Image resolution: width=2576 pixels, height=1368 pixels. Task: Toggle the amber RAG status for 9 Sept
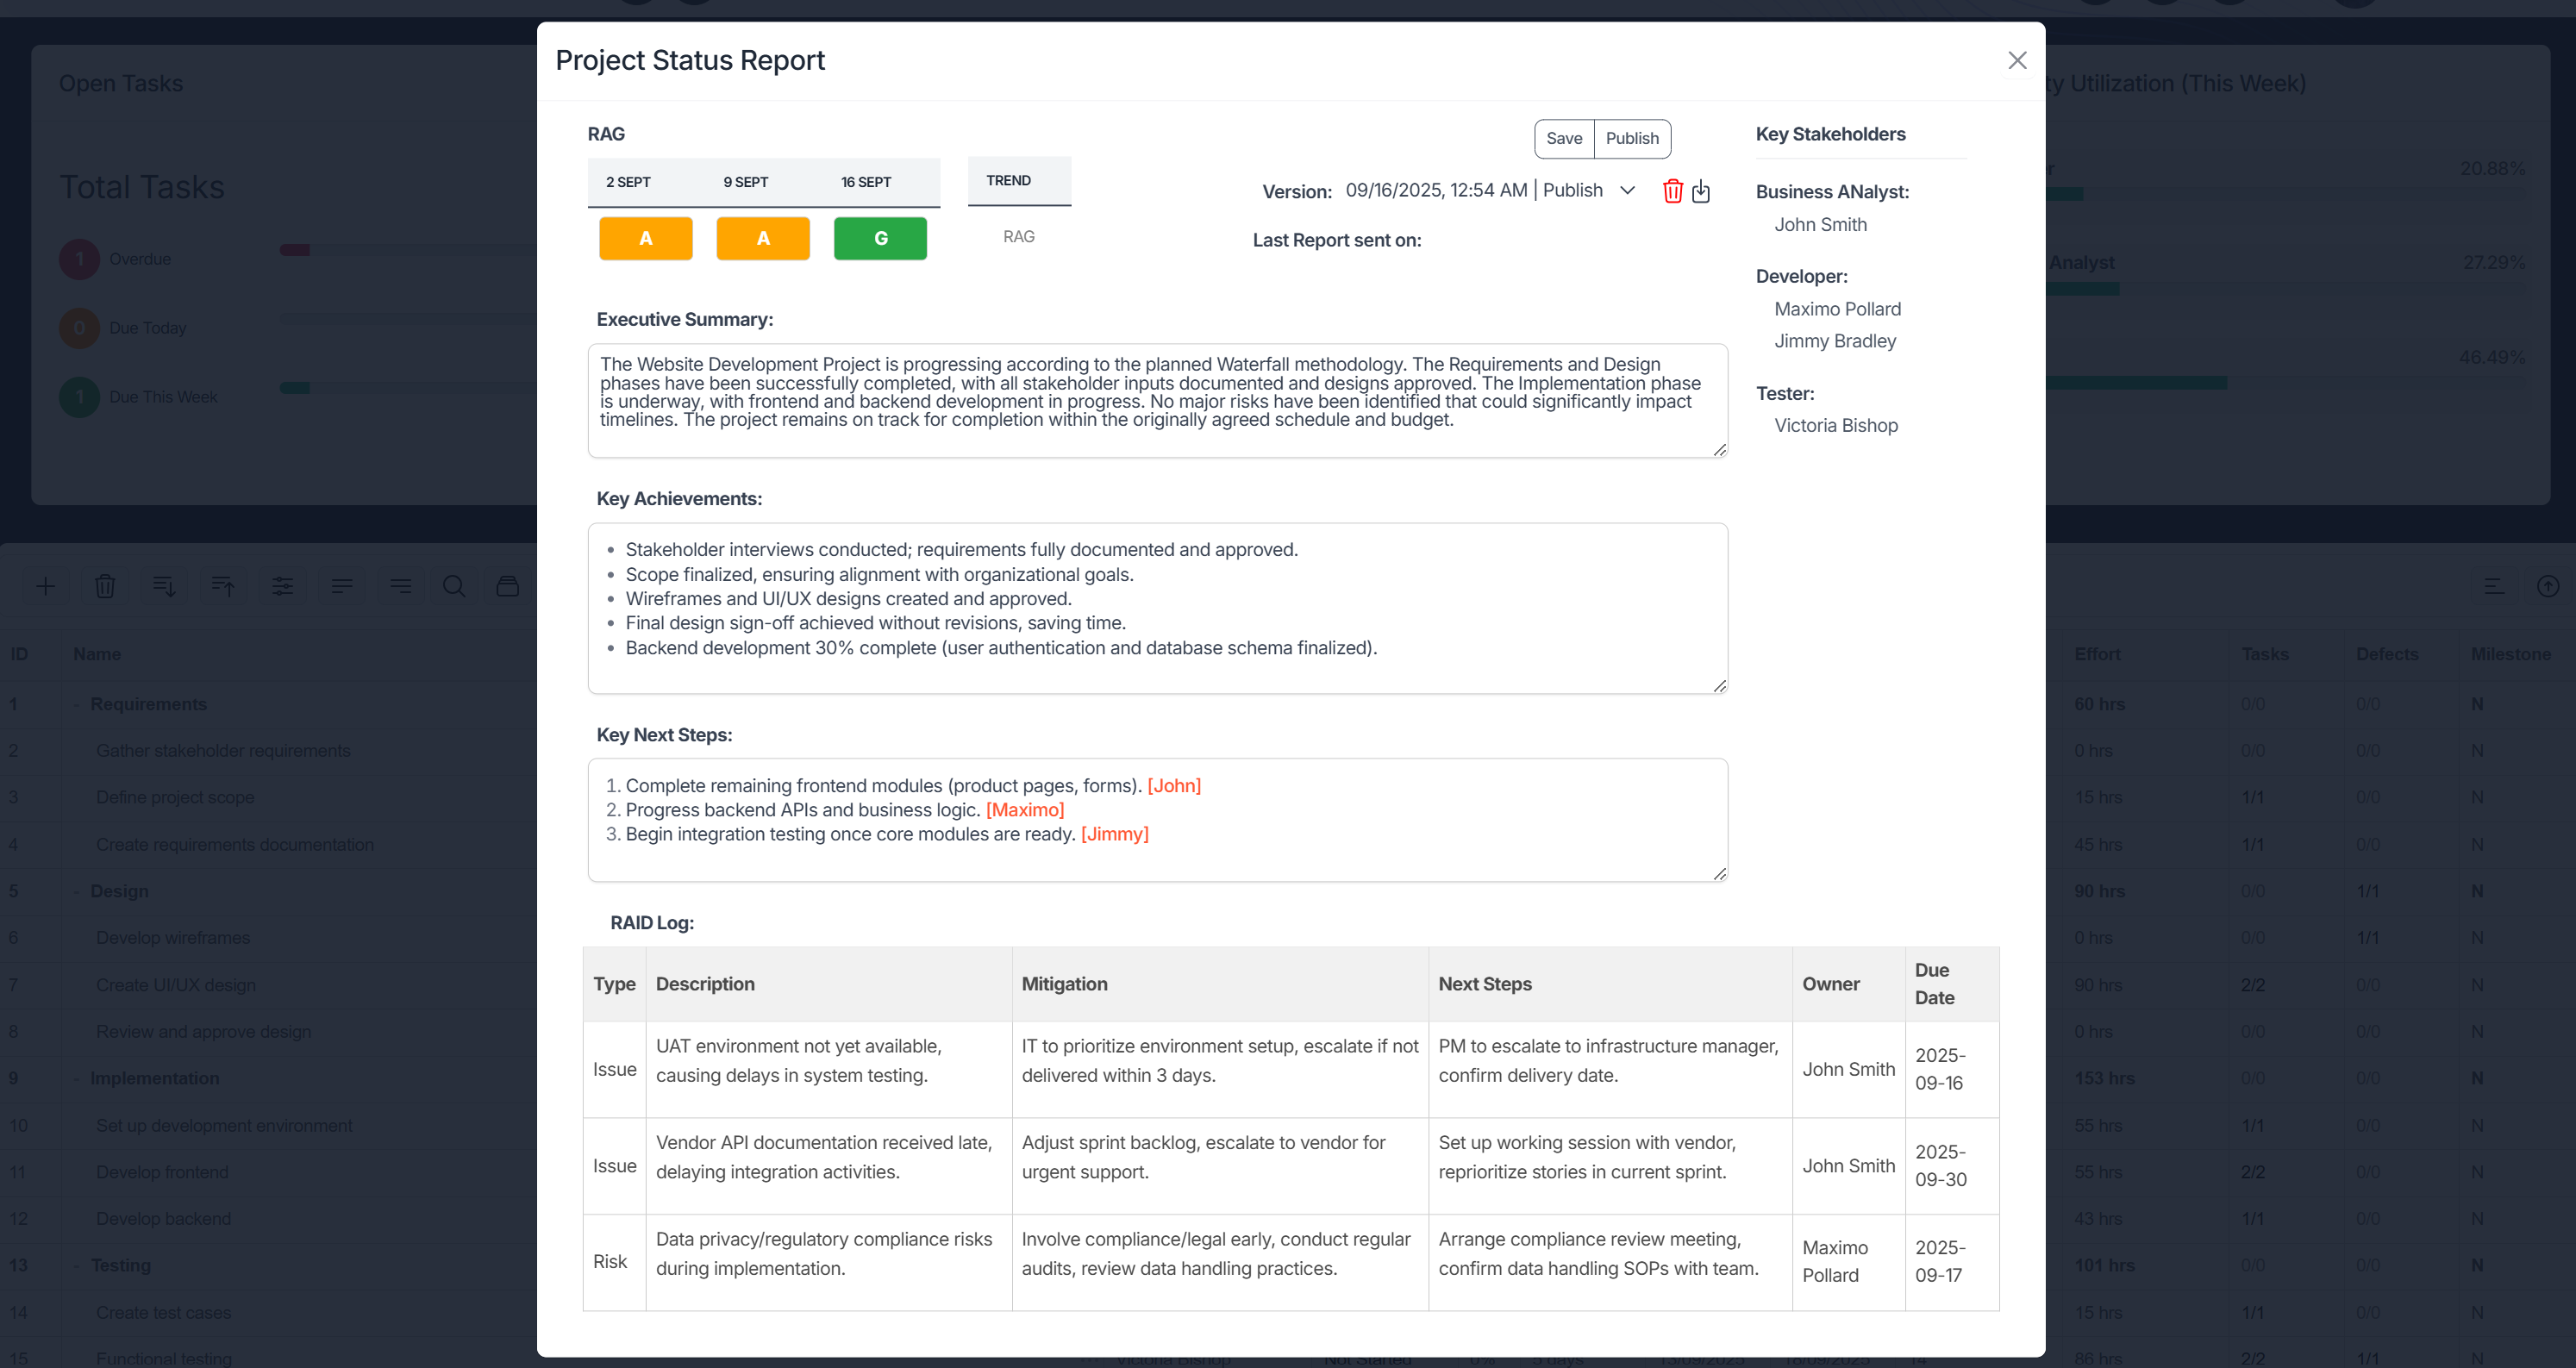point(763,238)
